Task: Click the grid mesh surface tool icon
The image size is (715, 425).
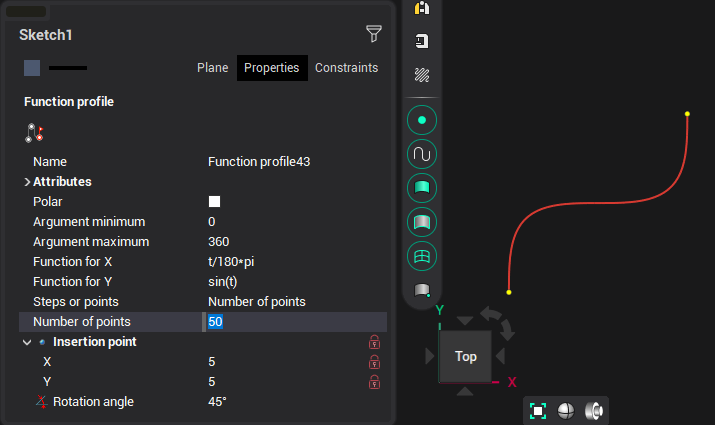Action: (422, 256)
